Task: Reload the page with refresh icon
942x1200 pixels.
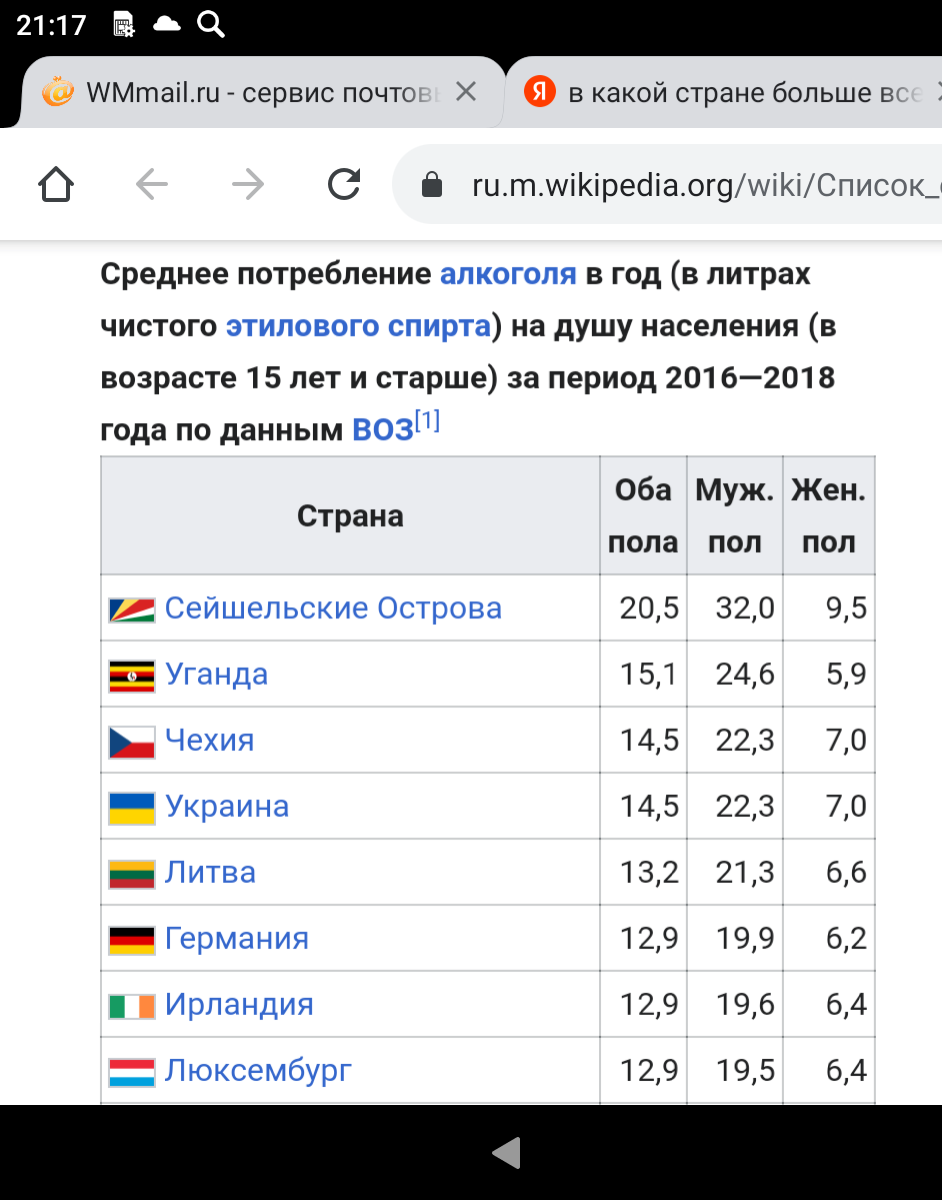Action: coord(344,184)
